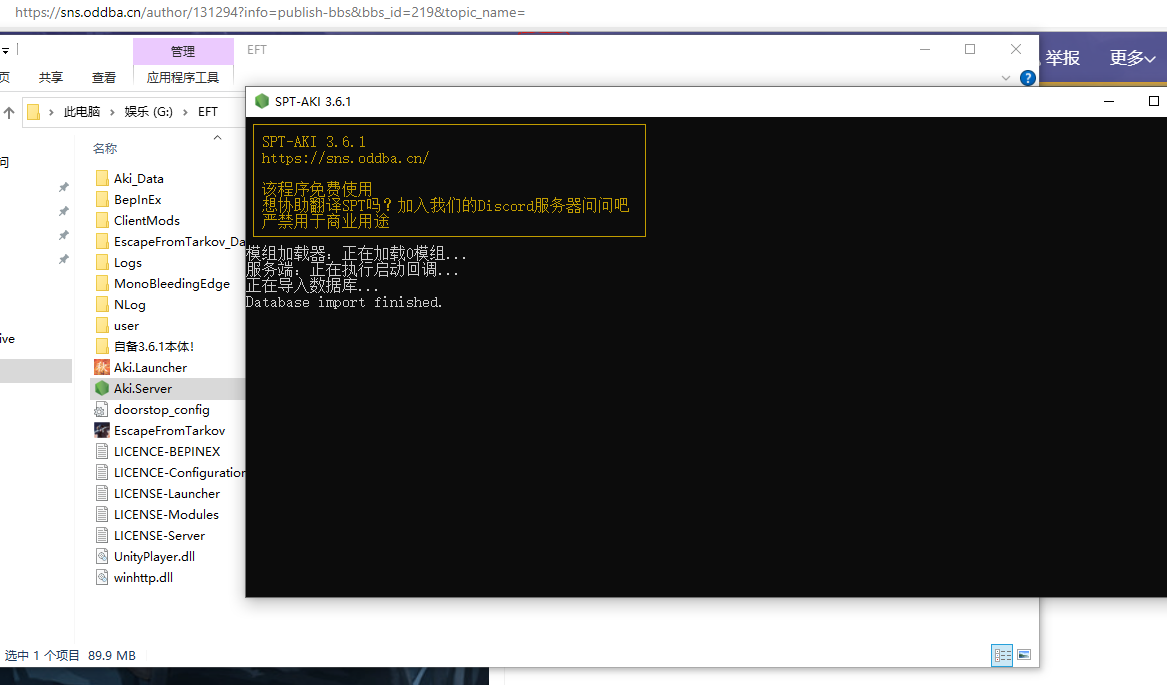Click the 举报 report link
1167x685 pixels.
[1063, 58]
